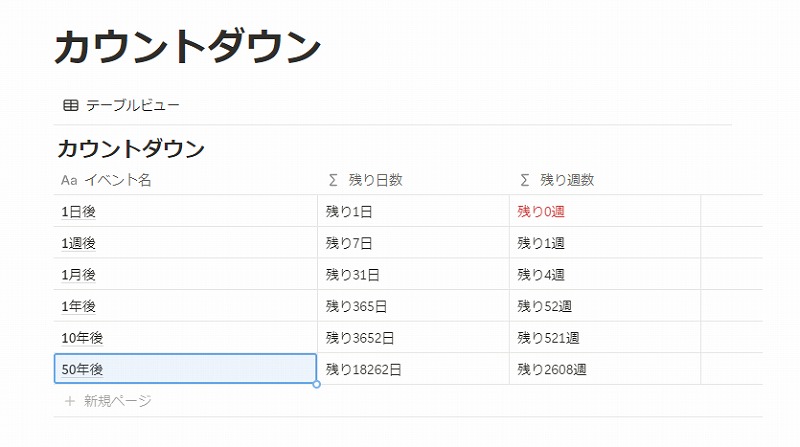Click the selection handle on 50年後 cell
The height and width of the screenshot is (447, 800).
pos(317,384)
